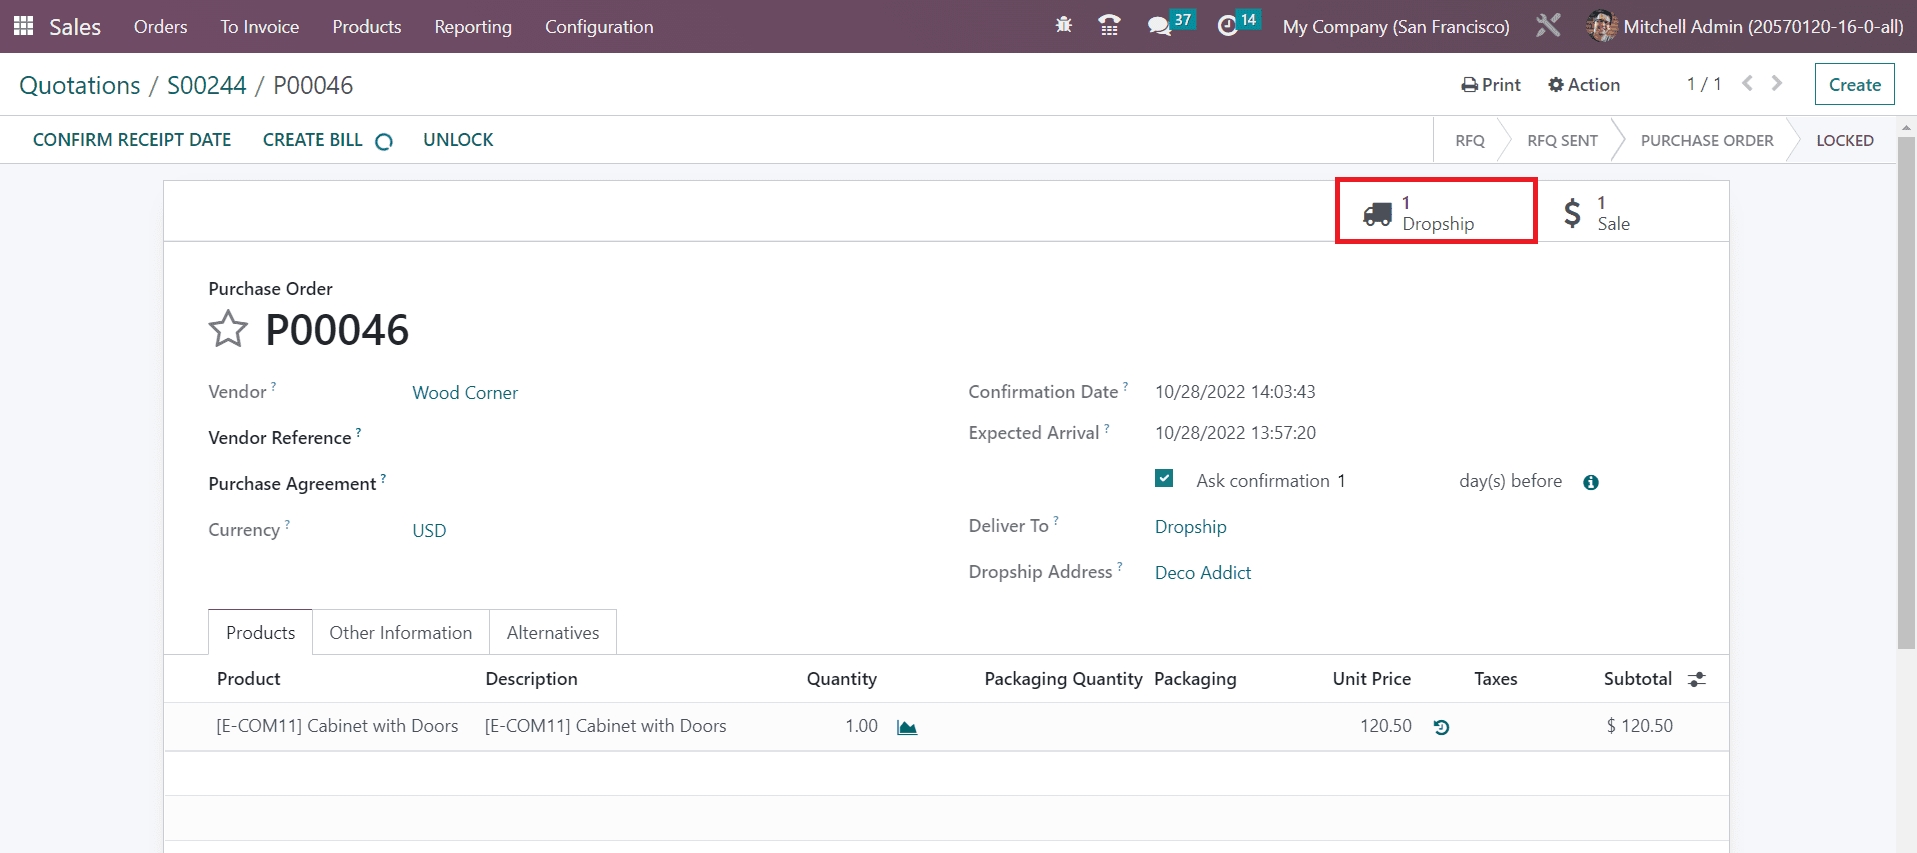Open the VoIP phone icon
1917x853 pixels.
coord(1109,26)
